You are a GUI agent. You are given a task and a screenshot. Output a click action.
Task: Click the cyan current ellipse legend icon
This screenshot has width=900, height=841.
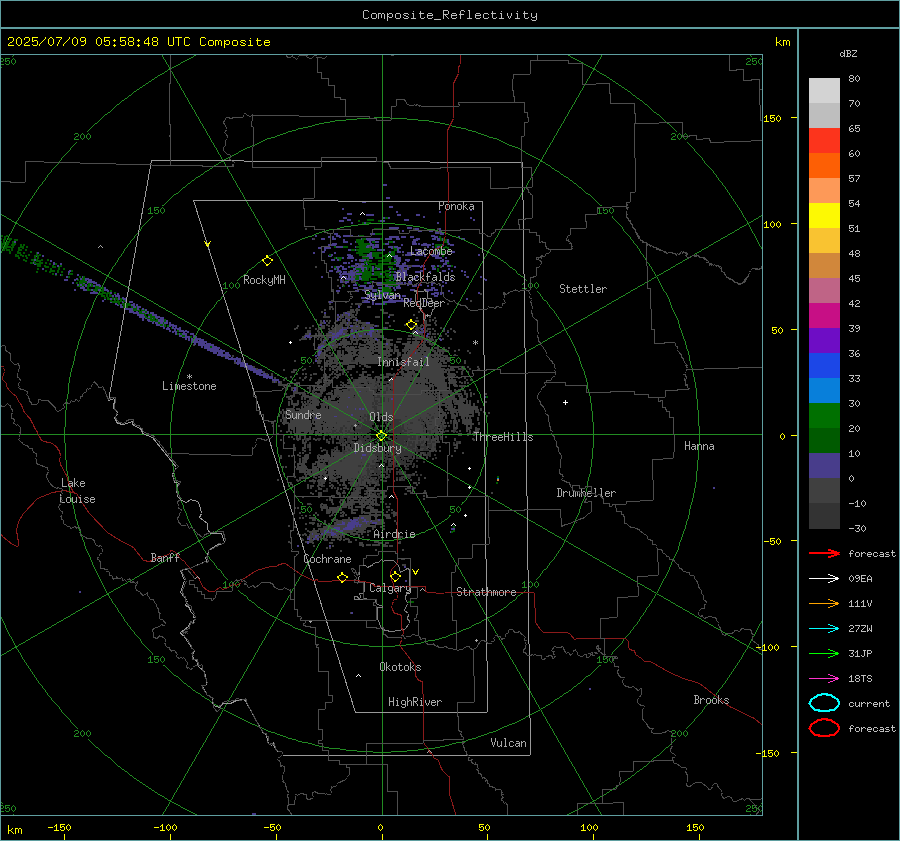pos(824,703)
